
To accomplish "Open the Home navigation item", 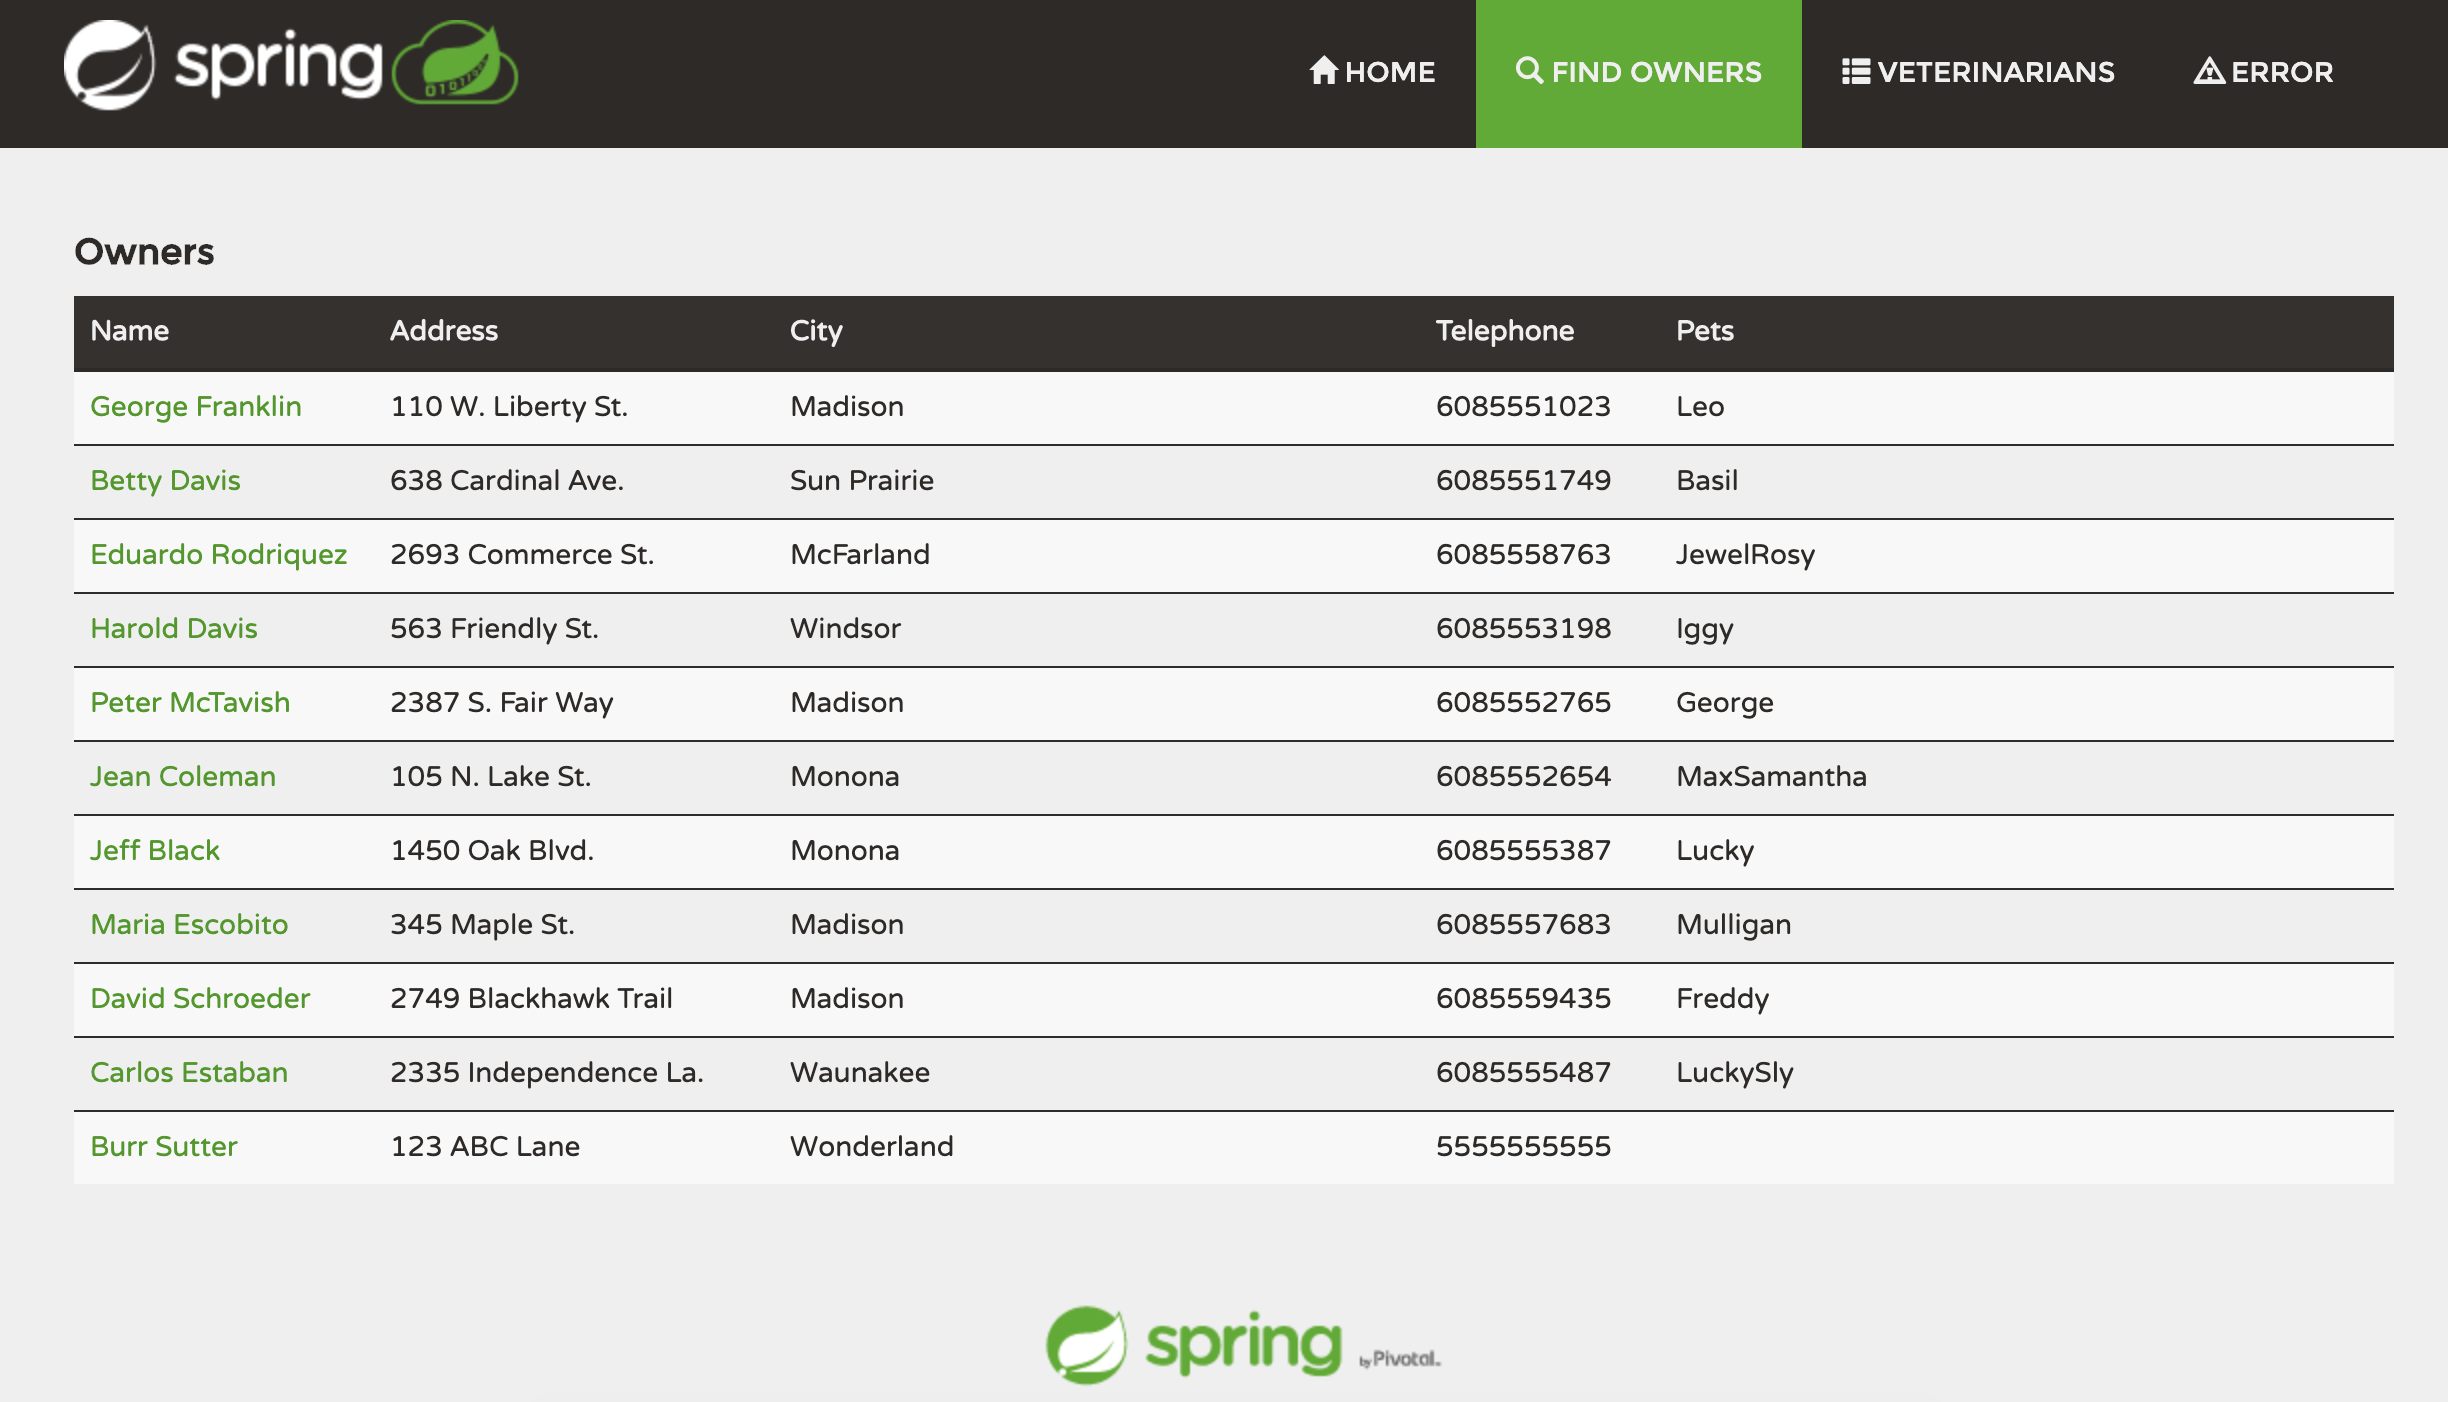I will click(1389, 72).
